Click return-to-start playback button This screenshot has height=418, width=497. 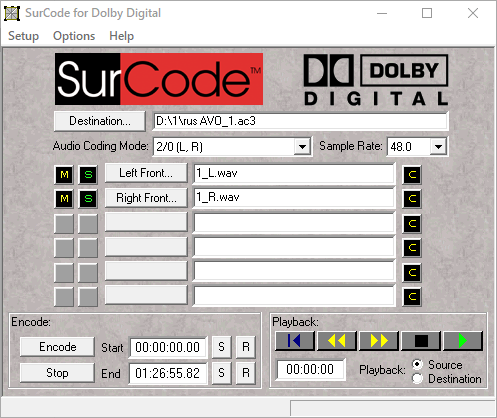click(295, 341)
